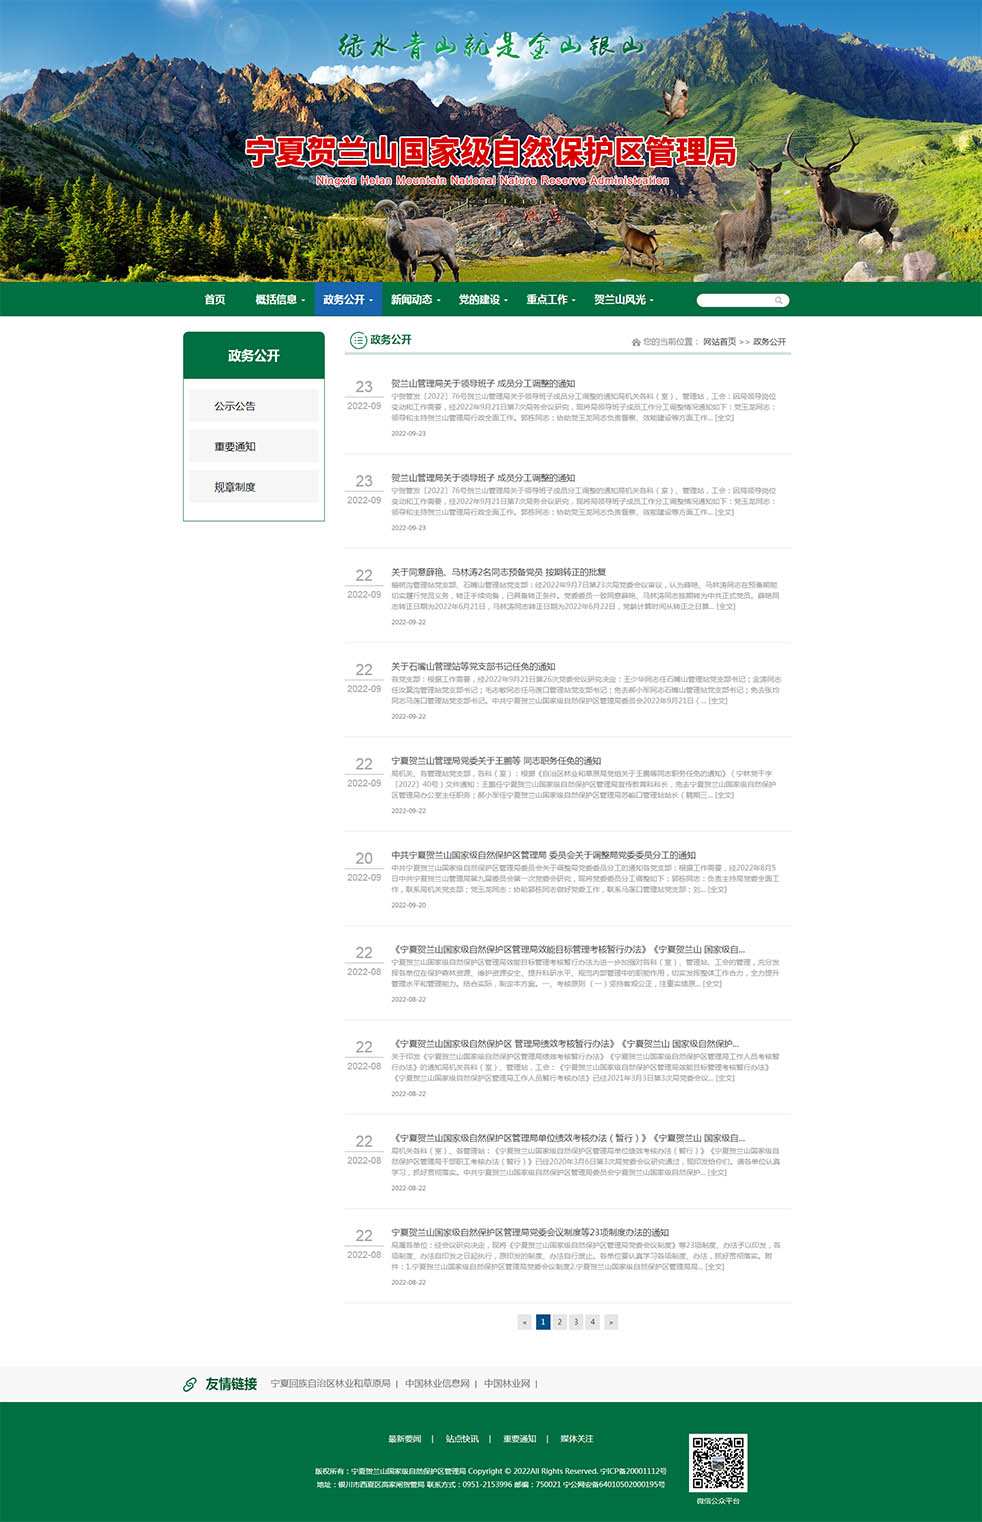
Task: Open 关于石嘴山管理站等党支部书记任免的通知 article
Action: point(473,667)
